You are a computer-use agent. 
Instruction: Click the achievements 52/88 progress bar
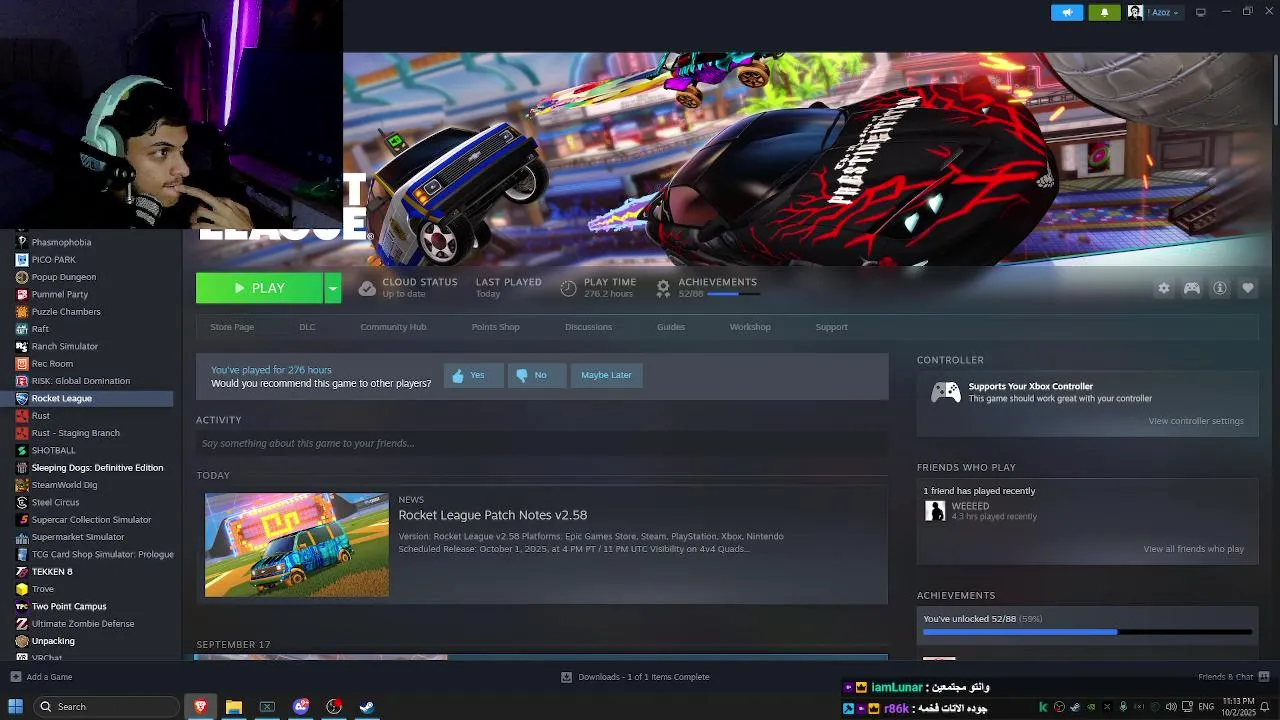tap(1087, 632)
